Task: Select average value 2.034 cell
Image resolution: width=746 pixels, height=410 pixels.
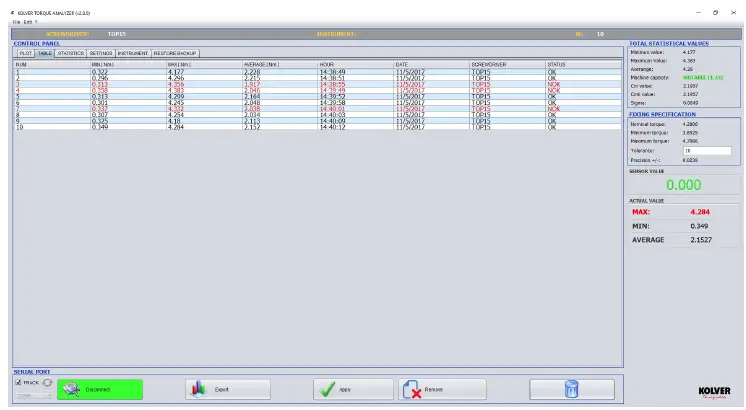Action: pyautogui.click(x=281, y=115)
